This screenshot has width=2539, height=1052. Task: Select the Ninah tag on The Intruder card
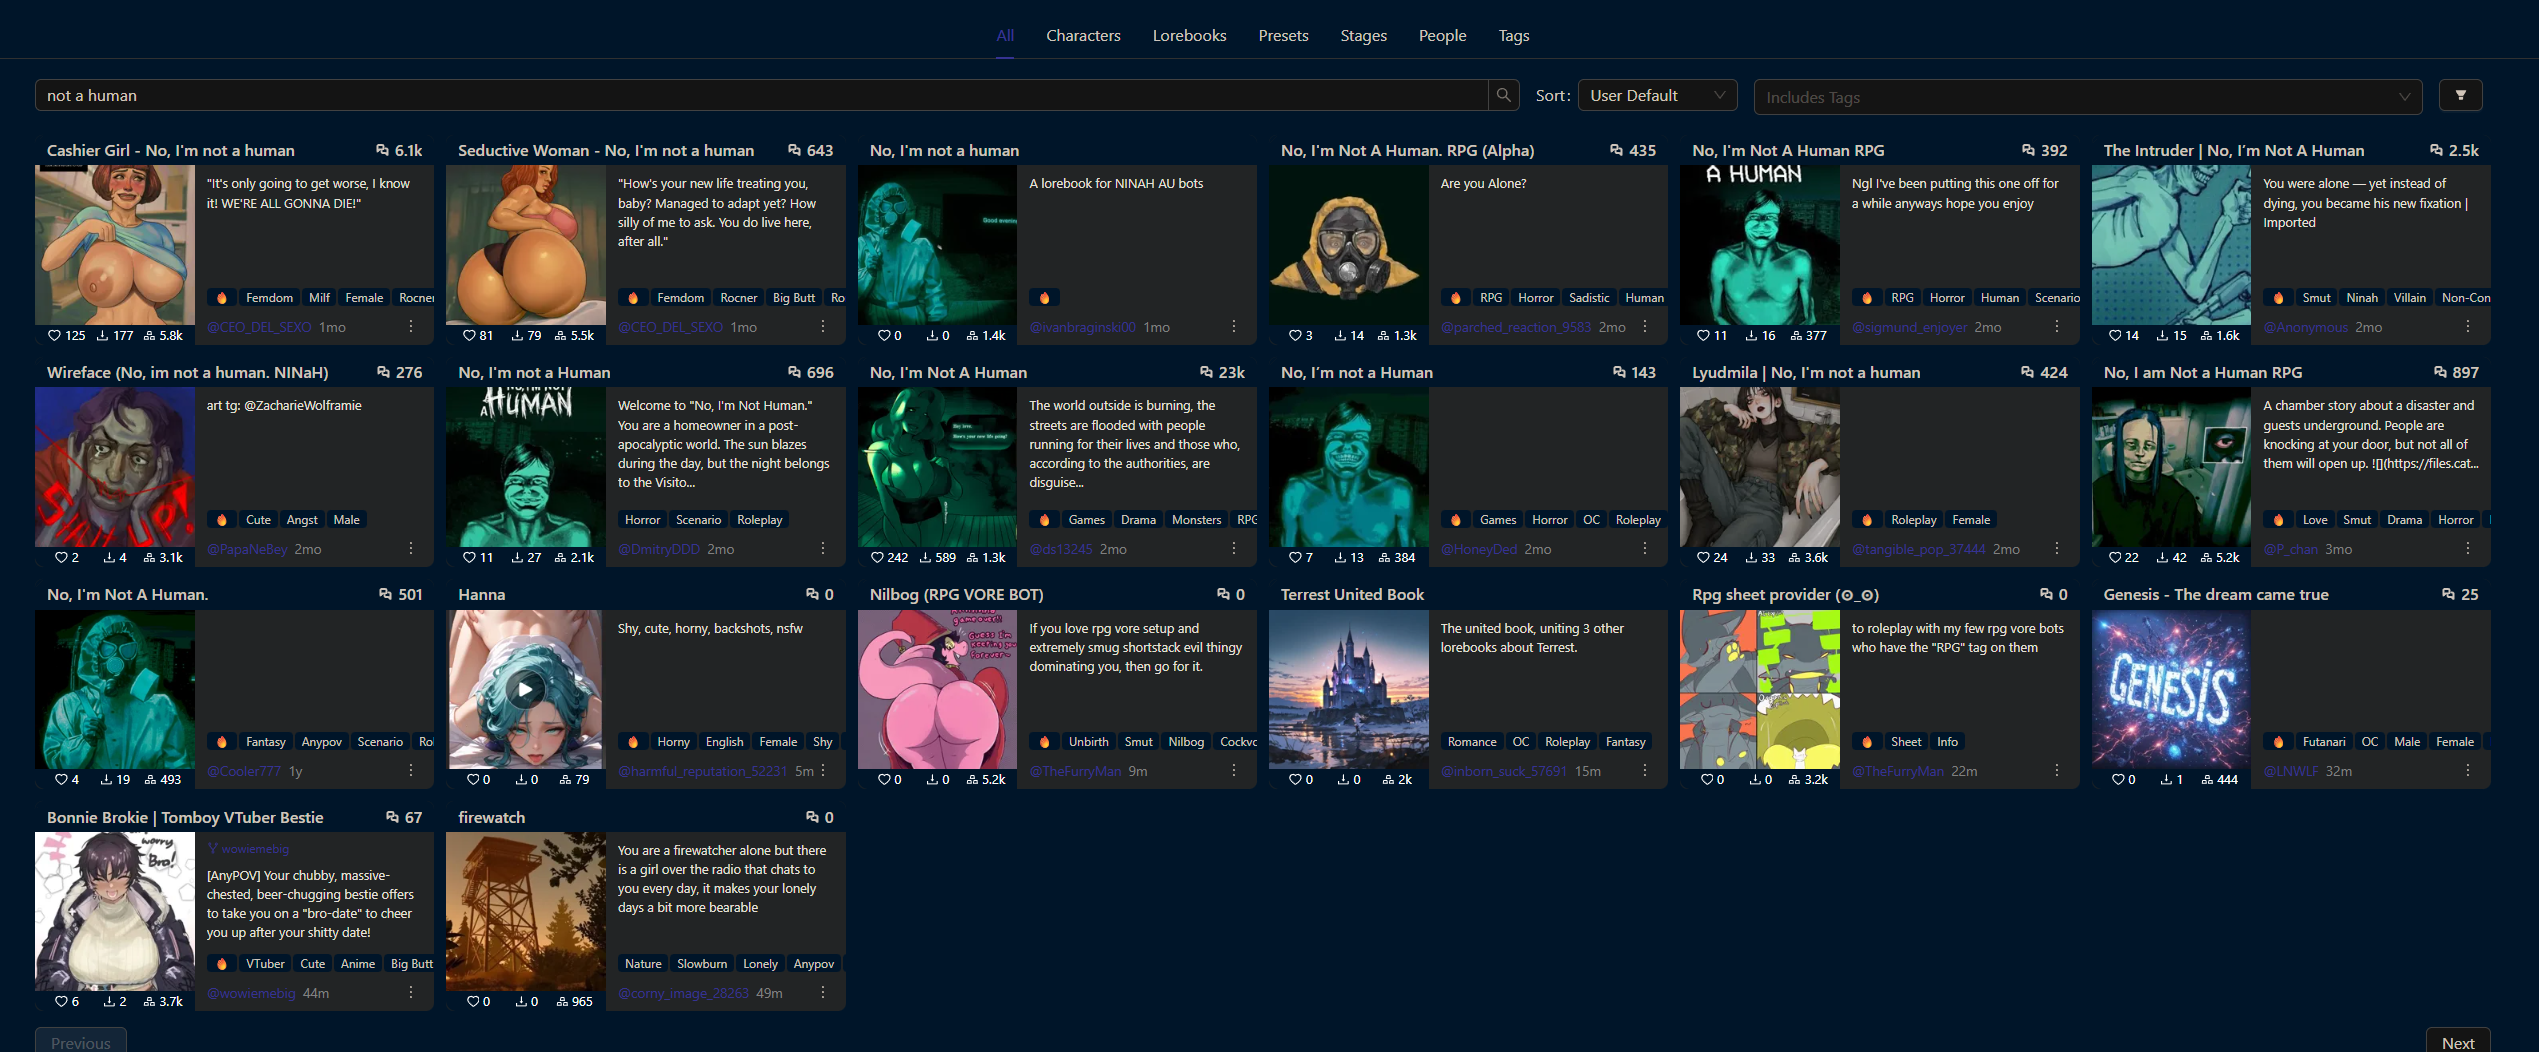pos(2362,298)
